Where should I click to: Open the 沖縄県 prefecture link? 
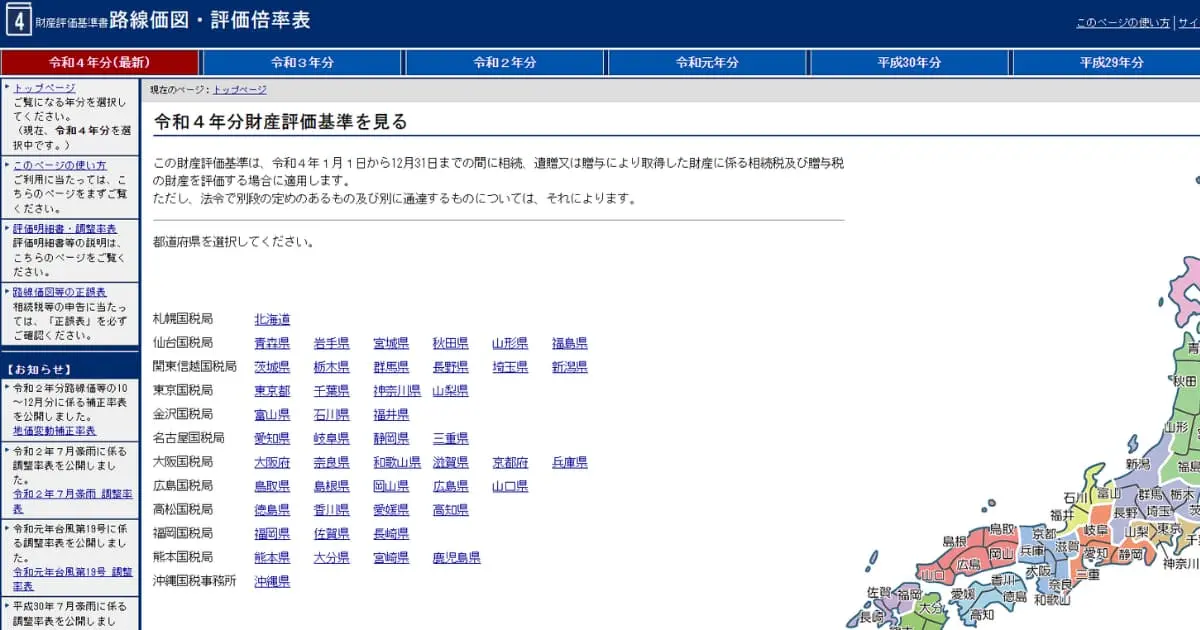(272, 581)
